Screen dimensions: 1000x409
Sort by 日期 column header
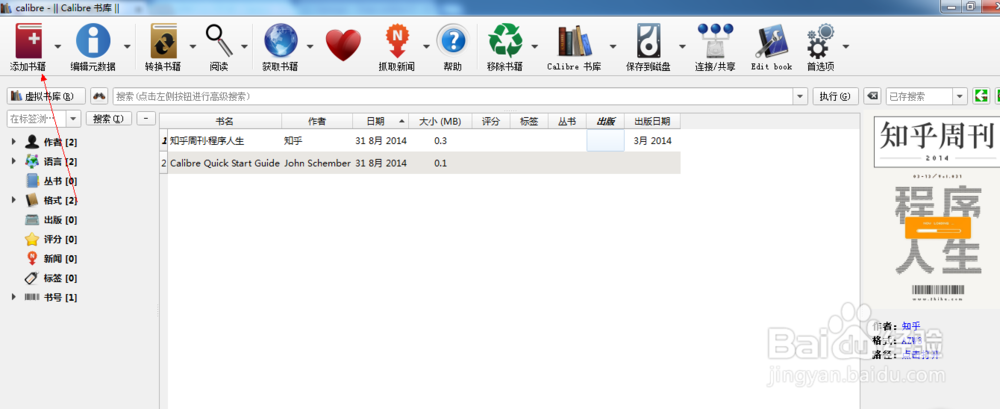pos(381,121)
